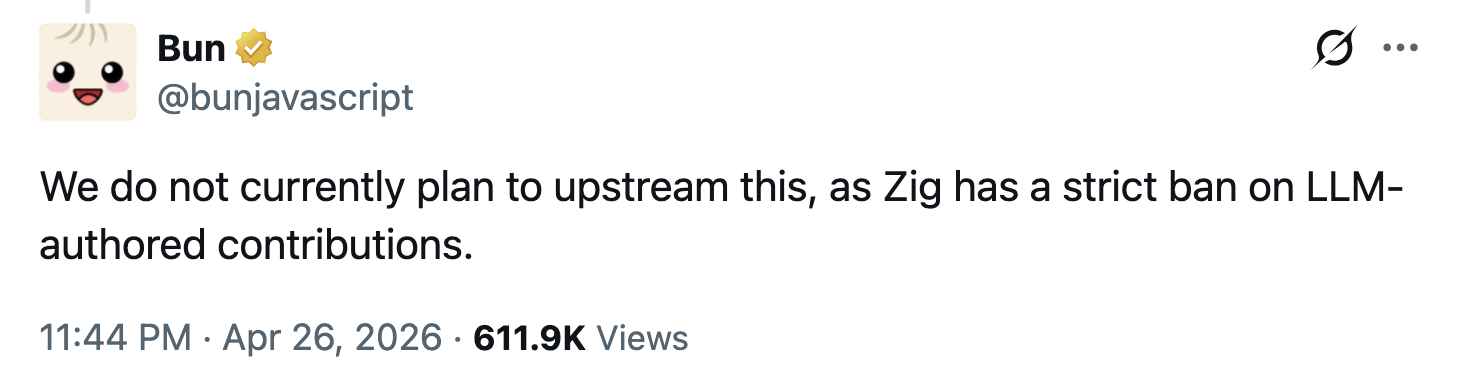Click the gold verified badge beside Bun
The height and width of the screenshot is (386, 1462).
(x=254, y=47)
